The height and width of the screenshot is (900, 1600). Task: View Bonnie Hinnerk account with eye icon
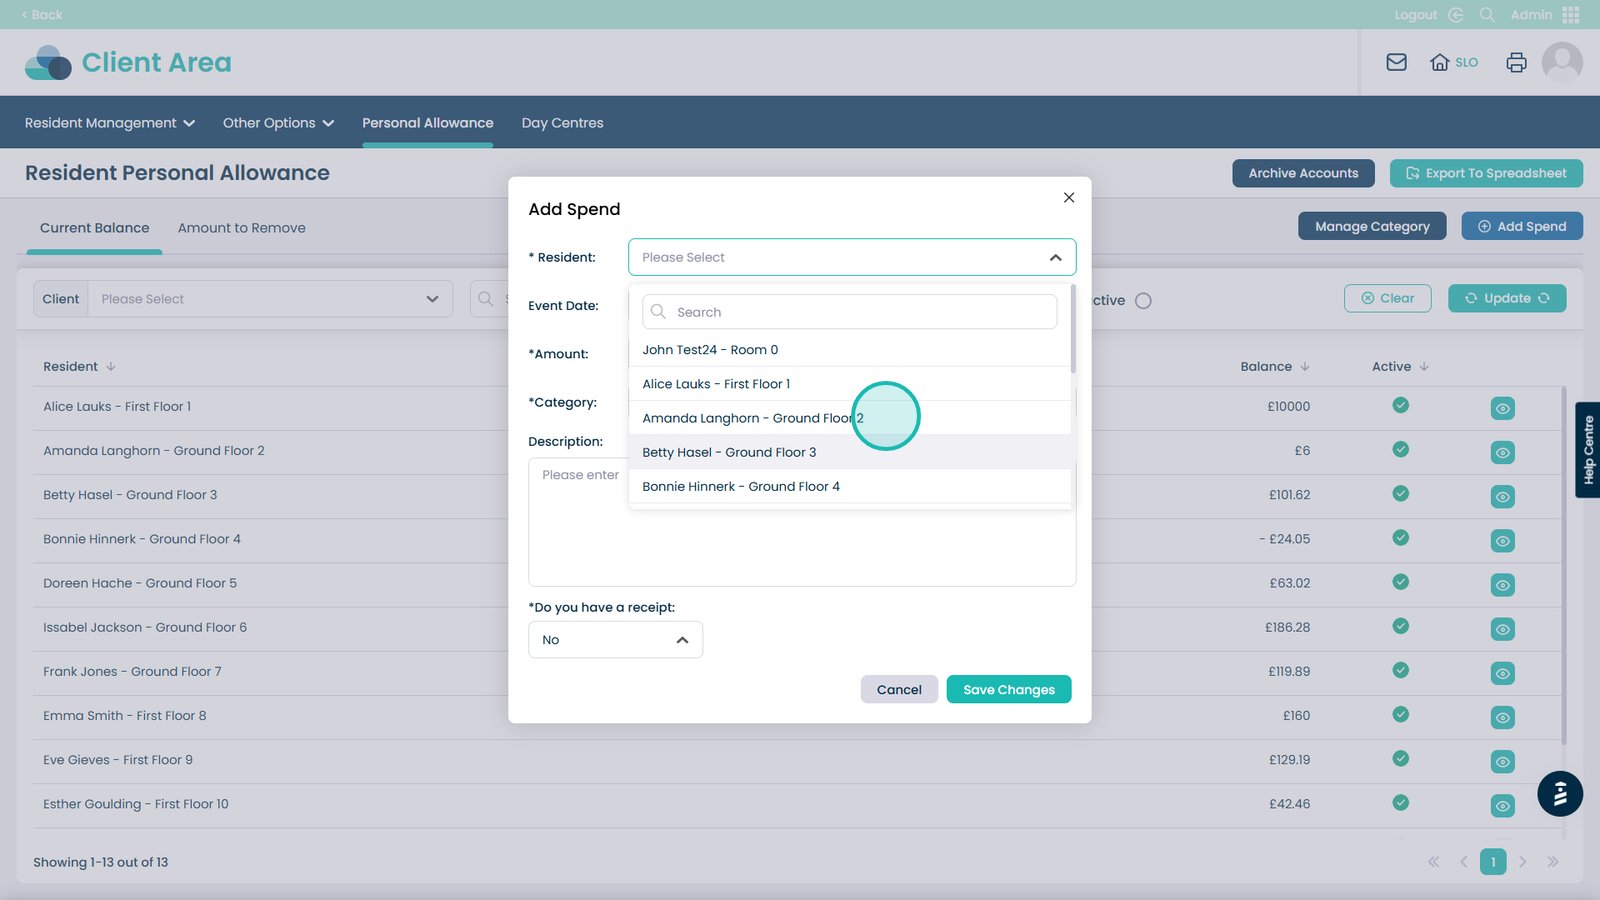(1502, 541)
